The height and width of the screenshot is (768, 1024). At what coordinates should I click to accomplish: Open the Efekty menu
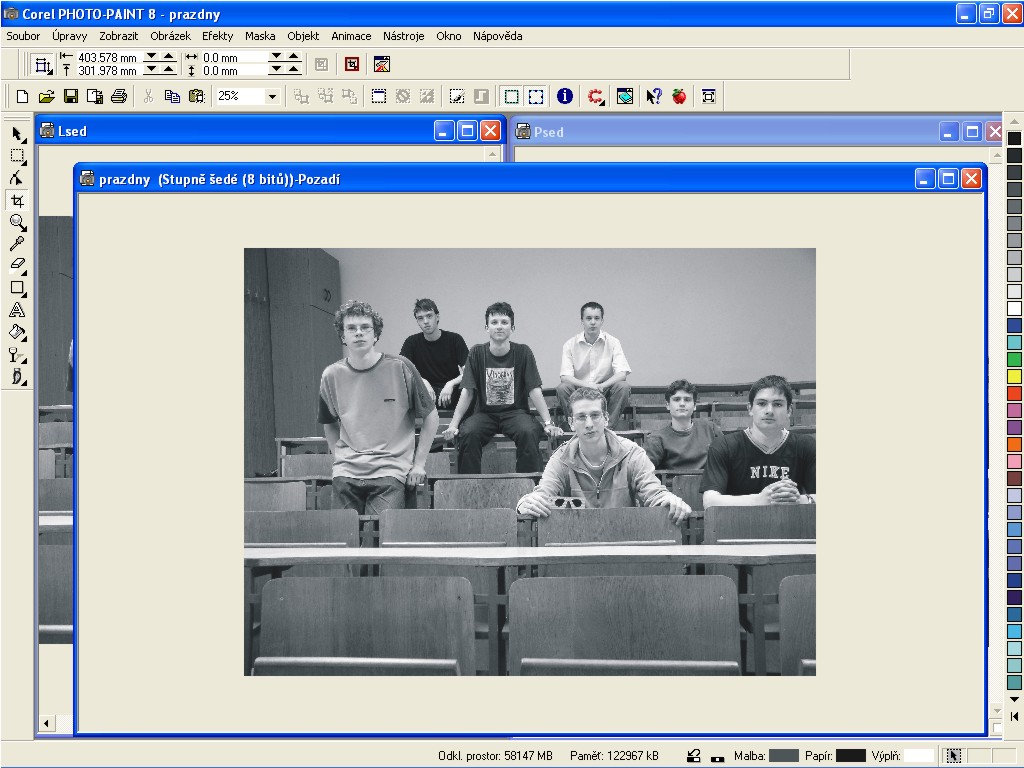217,36
